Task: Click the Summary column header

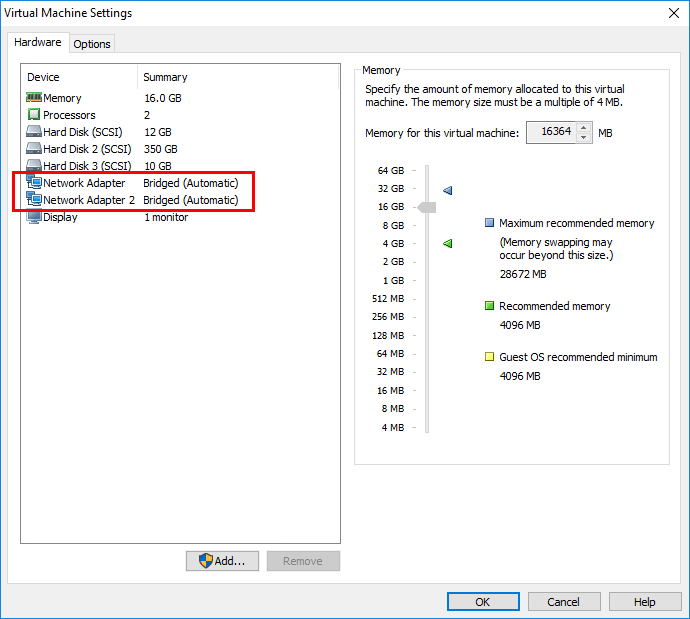Action: pyautogui.click(x=238, y=77)
